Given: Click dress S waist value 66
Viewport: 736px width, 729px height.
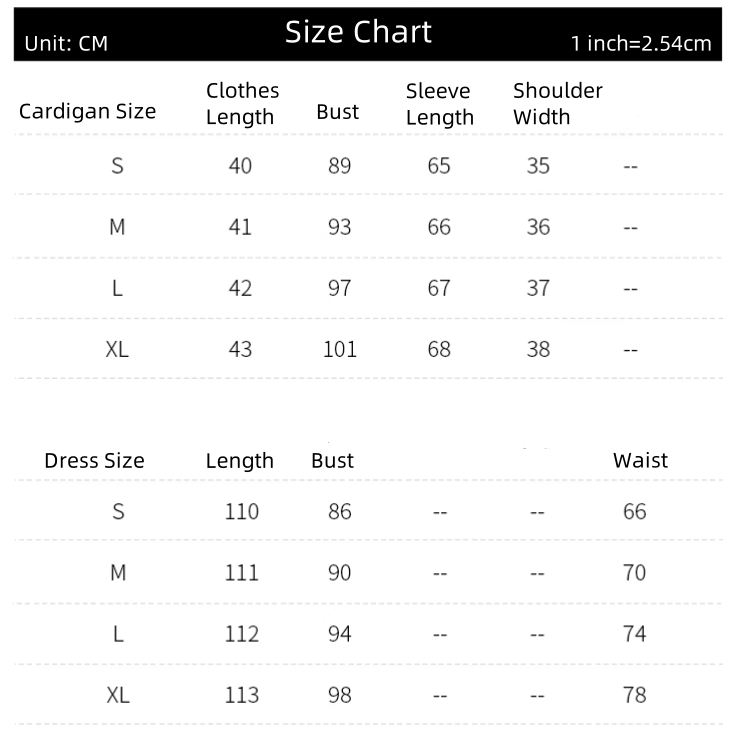Looking at the screenshot, I should 634,512.
